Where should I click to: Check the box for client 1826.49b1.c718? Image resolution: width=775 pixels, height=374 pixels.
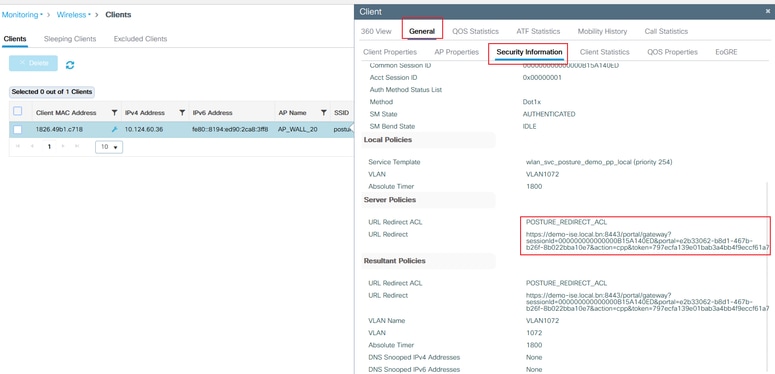(x=18, y=129)
